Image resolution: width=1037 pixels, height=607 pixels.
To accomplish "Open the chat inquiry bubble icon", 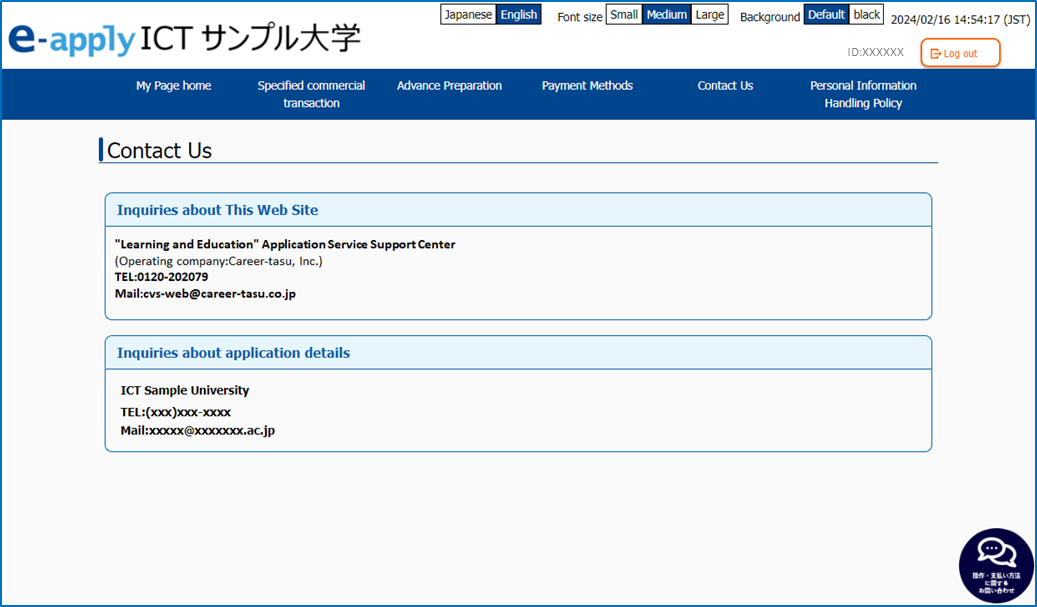I will pyautogui.click(x=996, y=565).
